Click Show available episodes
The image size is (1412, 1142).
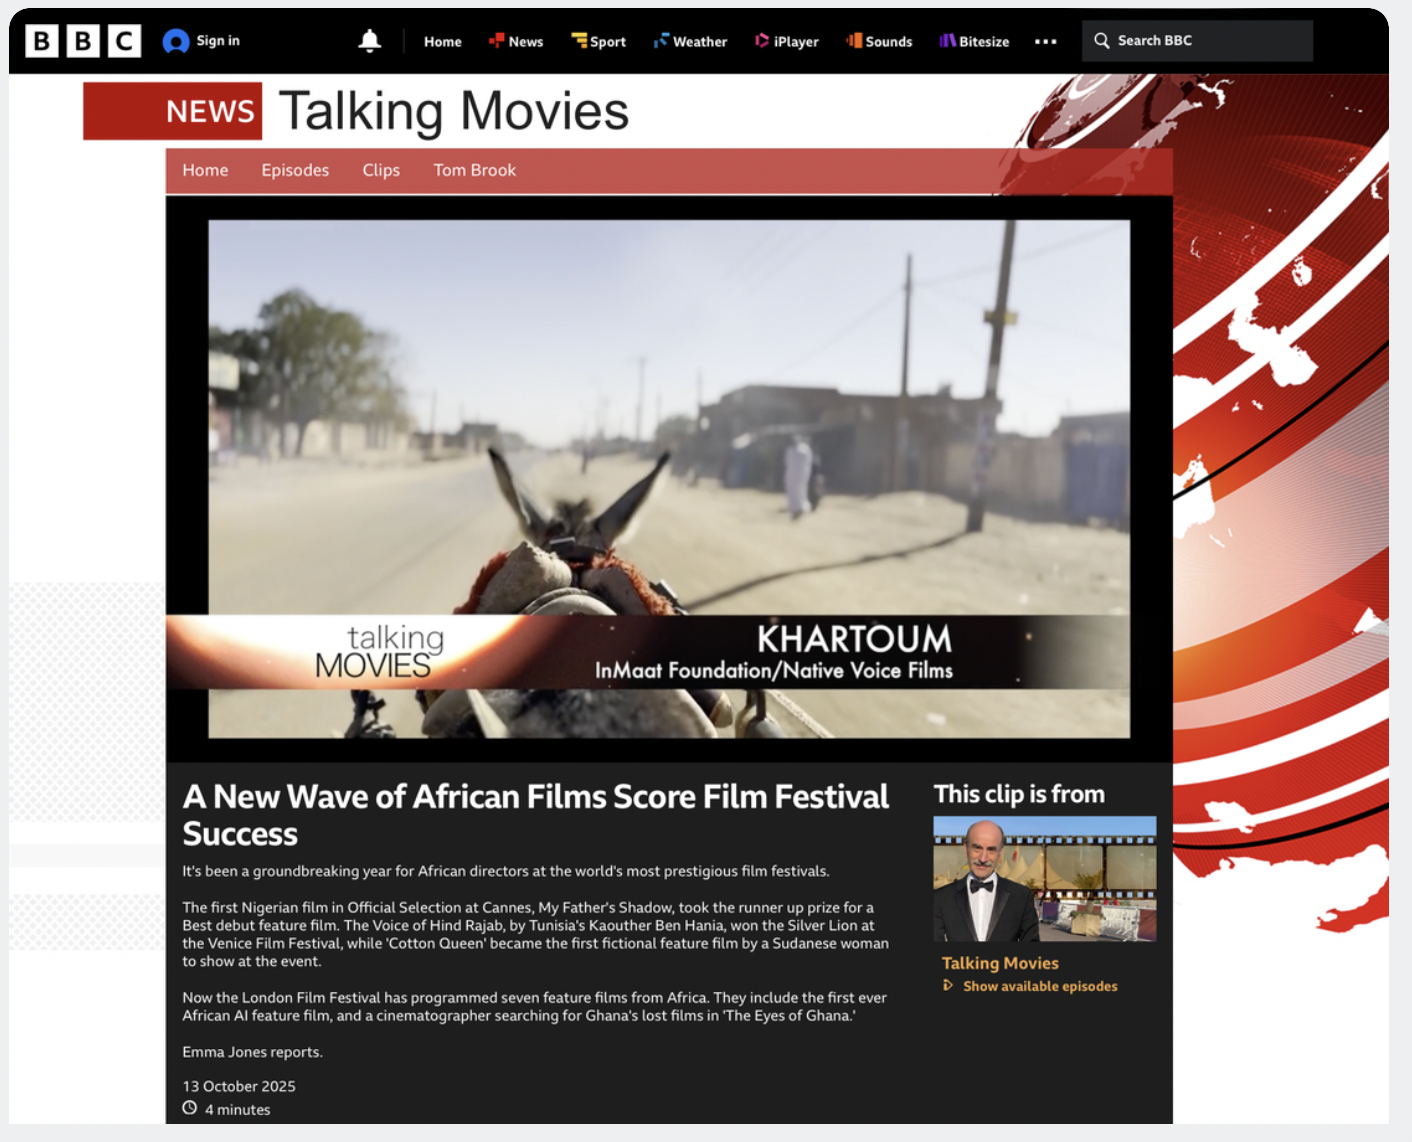coord(1040,986)
